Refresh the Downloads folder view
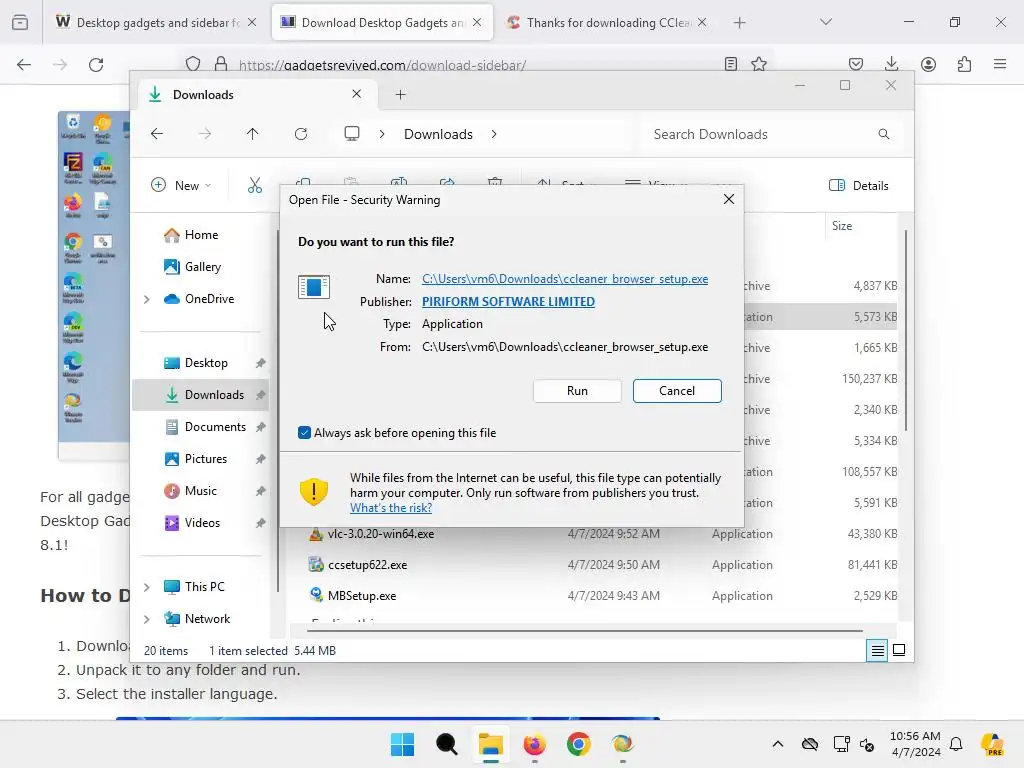 [301, 134]
